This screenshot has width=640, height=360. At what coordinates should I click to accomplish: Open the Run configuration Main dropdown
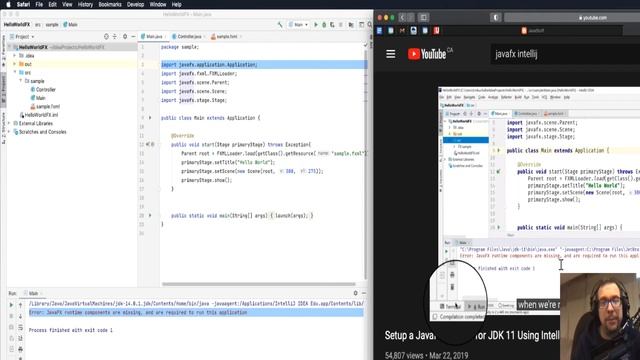[298, 25]
